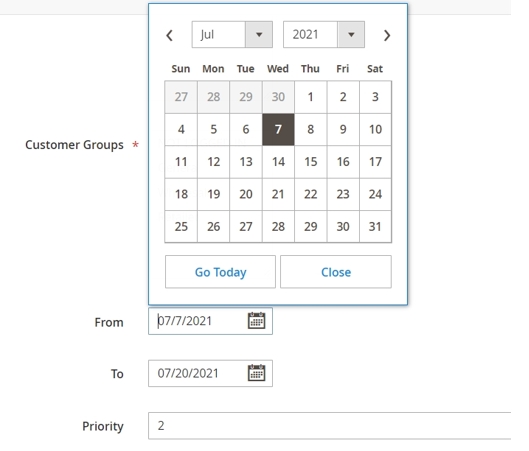Select highlighted day 7 in calendar

(278, 130)
